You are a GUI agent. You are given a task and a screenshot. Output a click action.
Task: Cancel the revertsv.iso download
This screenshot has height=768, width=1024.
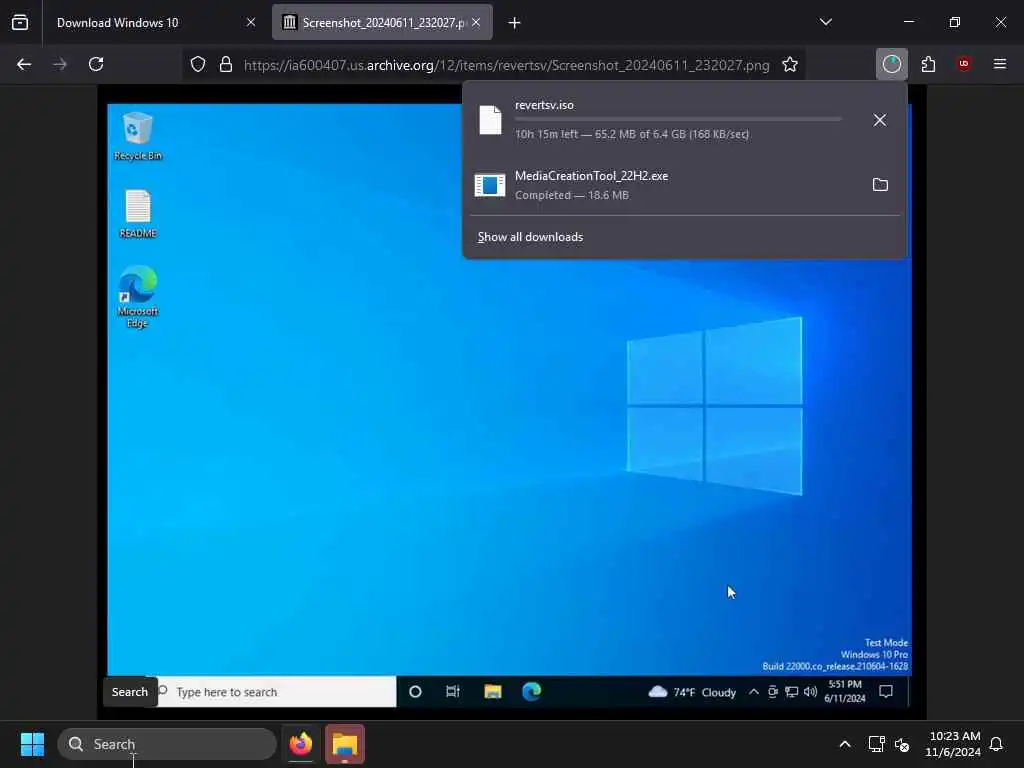click(x=880, y=120)
